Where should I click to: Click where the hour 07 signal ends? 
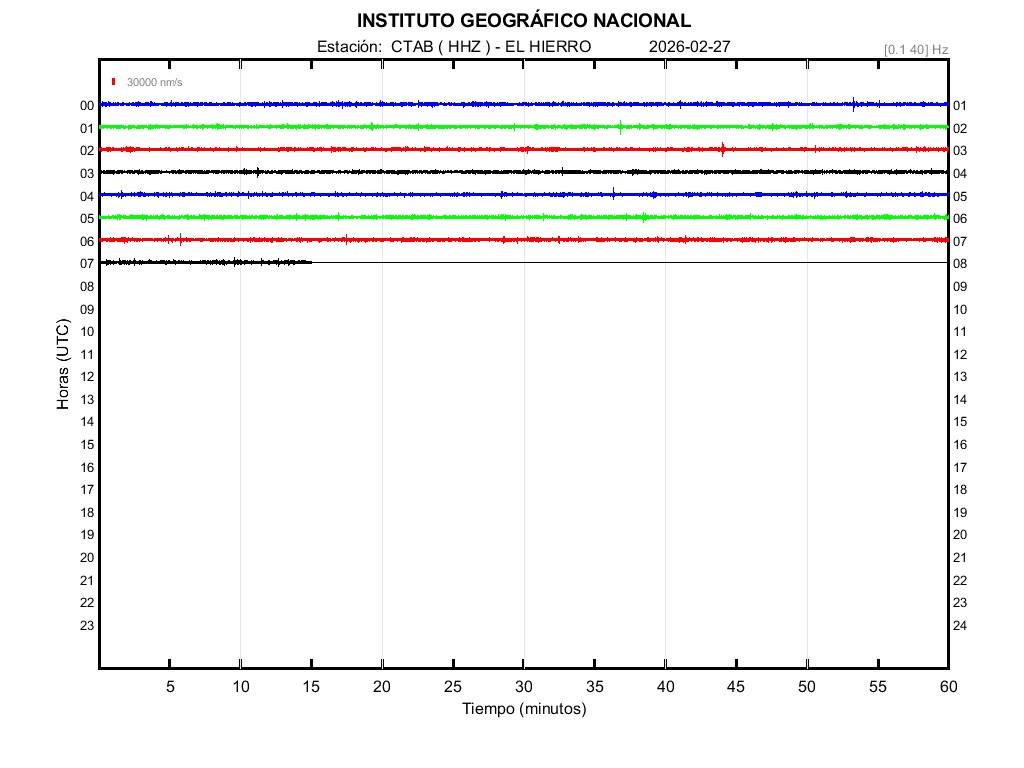click(311, 262)
